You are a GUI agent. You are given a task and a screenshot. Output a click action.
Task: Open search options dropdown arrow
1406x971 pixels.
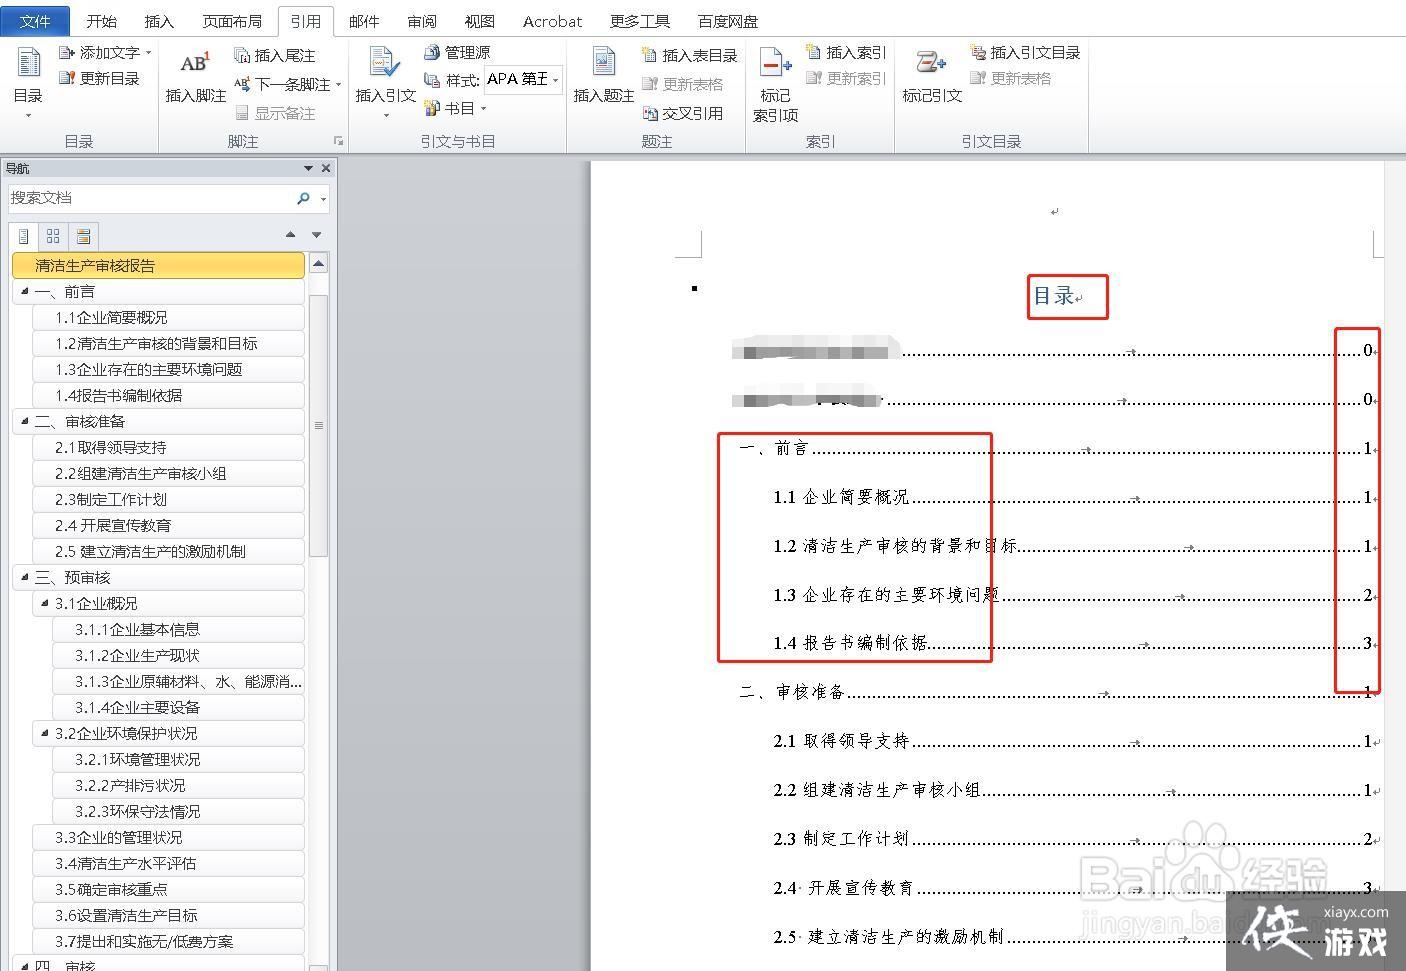[323, 199]
